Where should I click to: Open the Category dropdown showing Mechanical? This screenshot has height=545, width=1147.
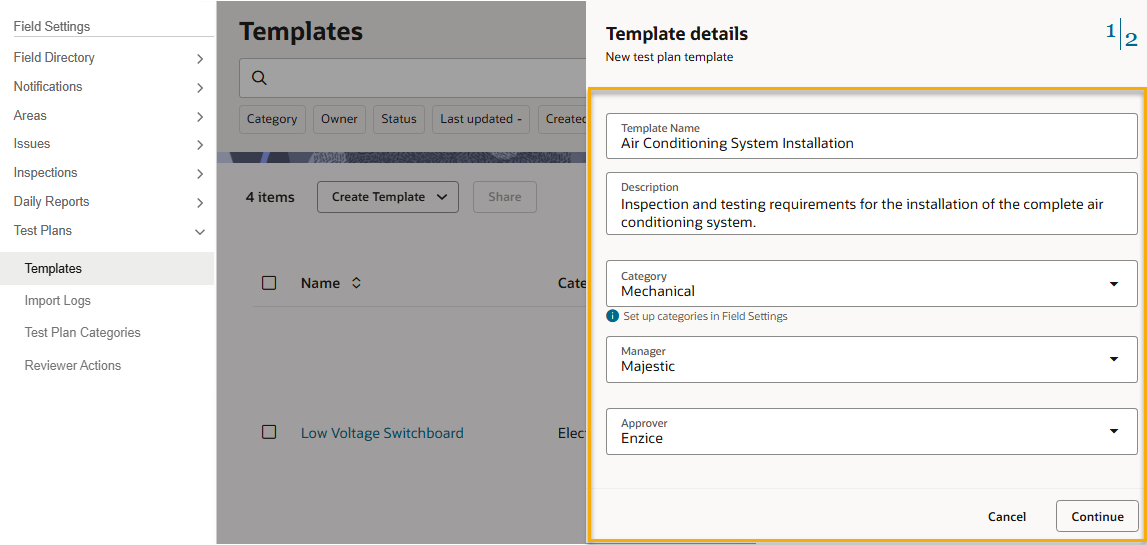[x=1114, y=284]
